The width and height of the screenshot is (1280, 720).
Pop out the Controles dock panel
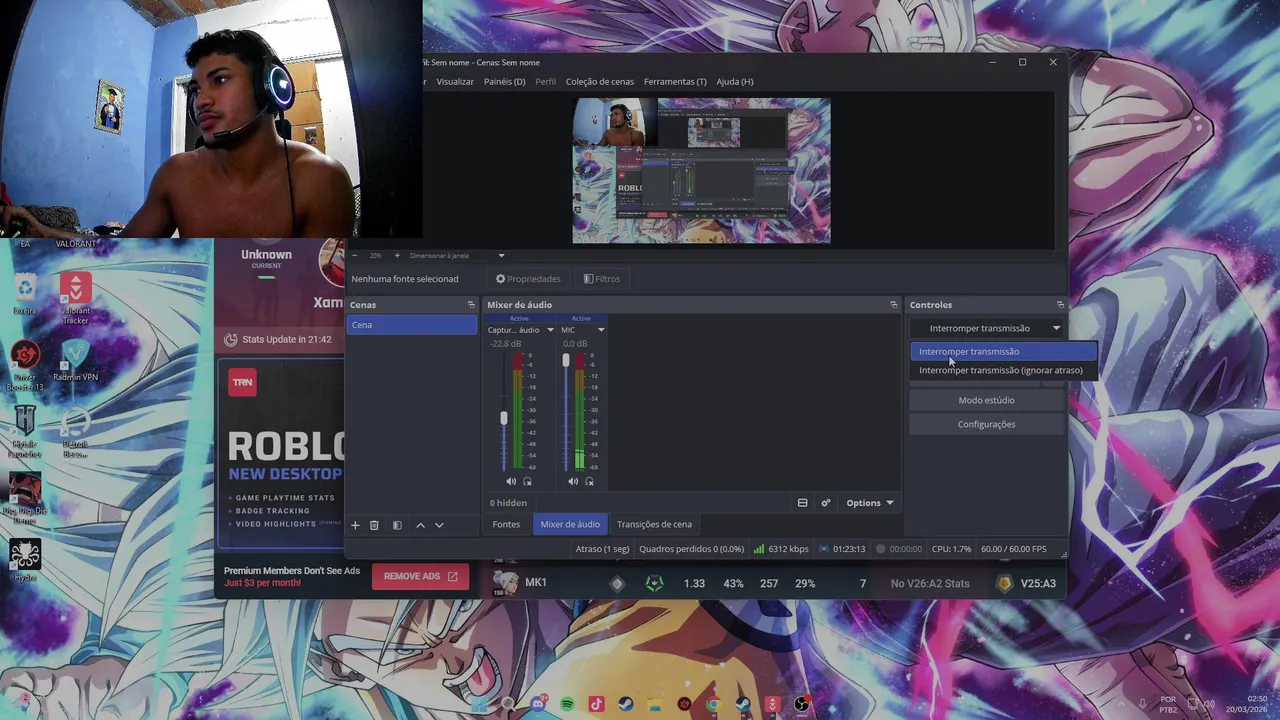(1060, 305)
